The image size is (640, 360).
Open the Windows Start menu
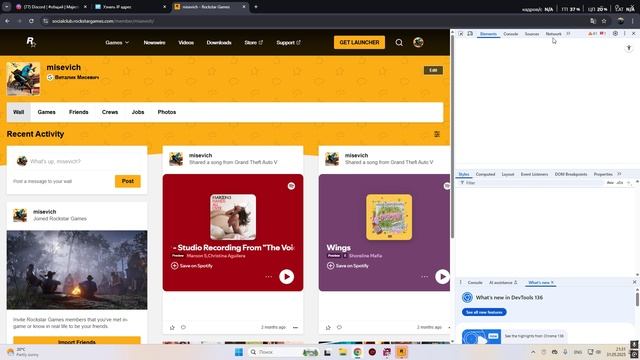tap(239, 352)
